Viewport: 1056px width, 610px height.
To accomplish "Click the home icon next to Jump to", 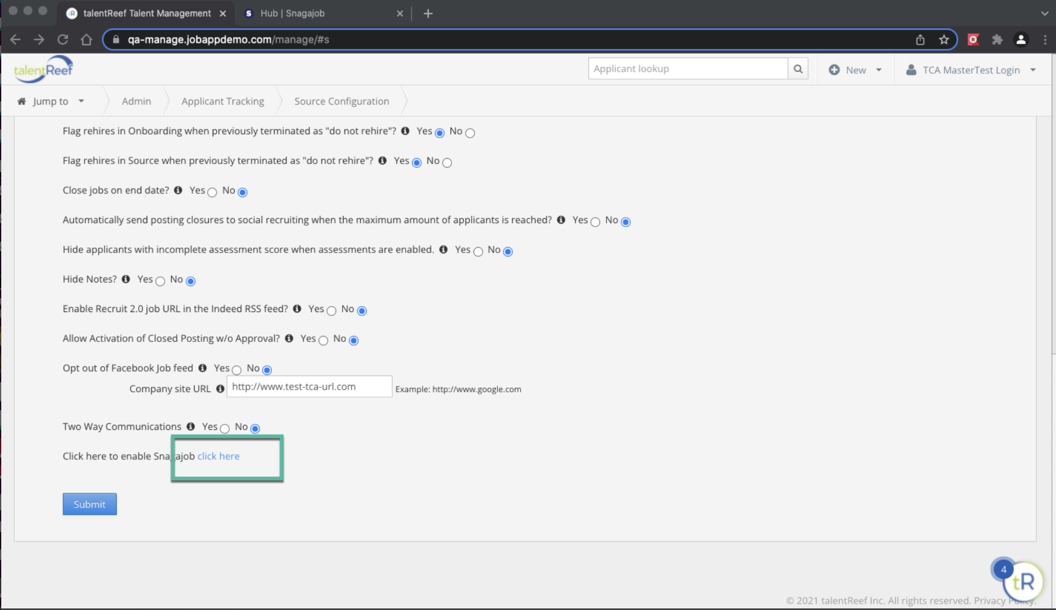I will tap(20, 100).
